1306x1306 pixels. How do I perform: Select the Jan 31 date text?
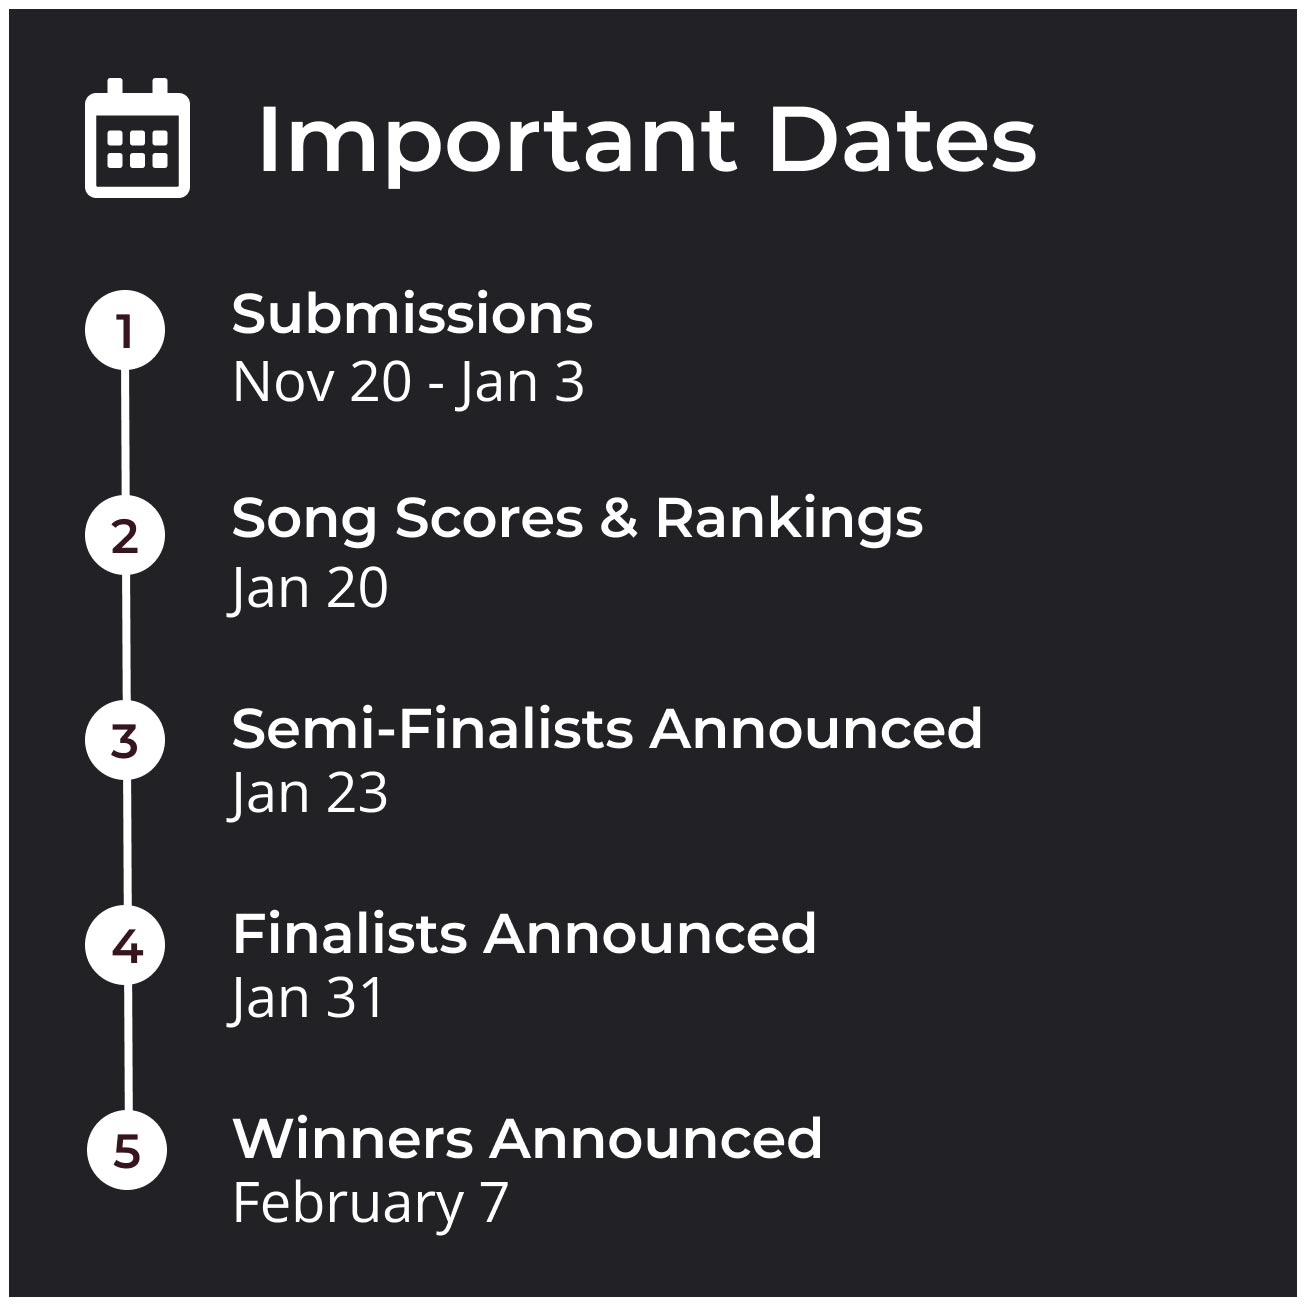(308, 998)
